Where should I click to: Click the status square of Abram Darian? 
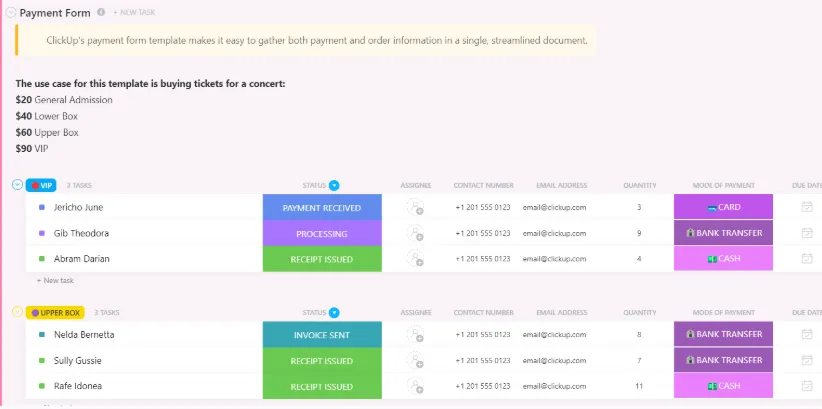click(42, 259)
